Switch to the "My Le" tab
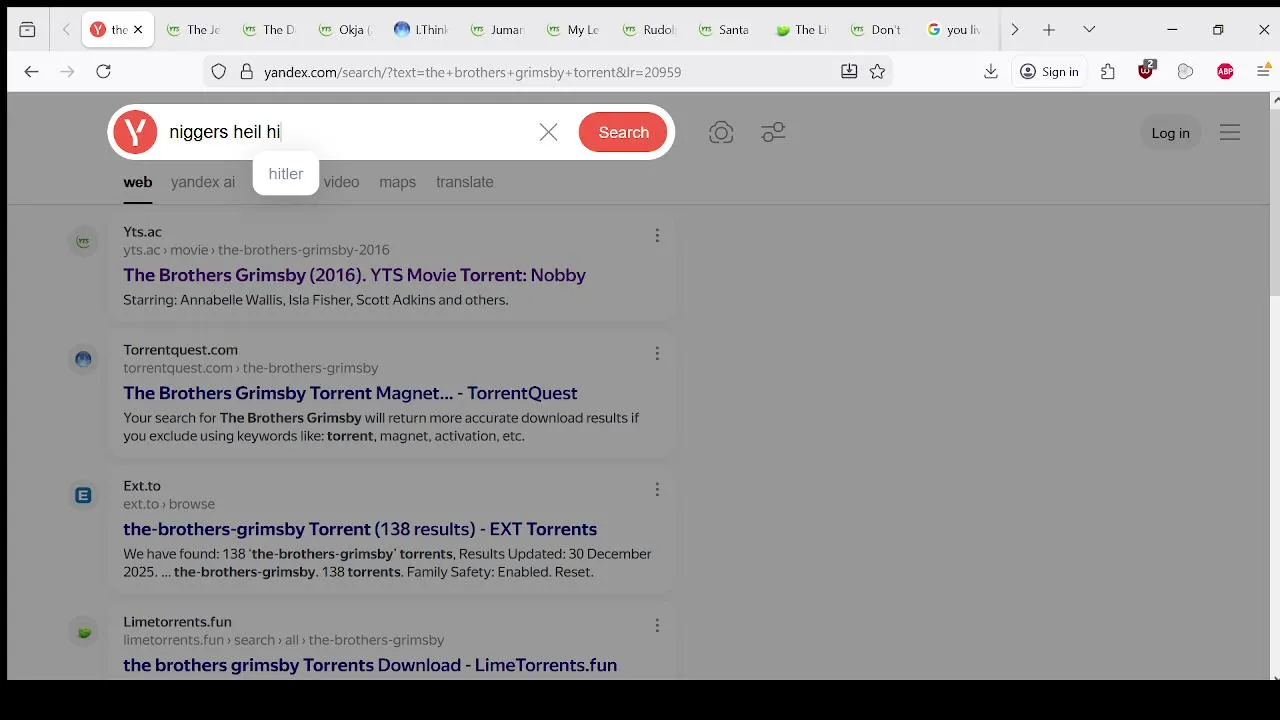Image resolution: width=1280 pixels, height=720 pixels. 574,30
